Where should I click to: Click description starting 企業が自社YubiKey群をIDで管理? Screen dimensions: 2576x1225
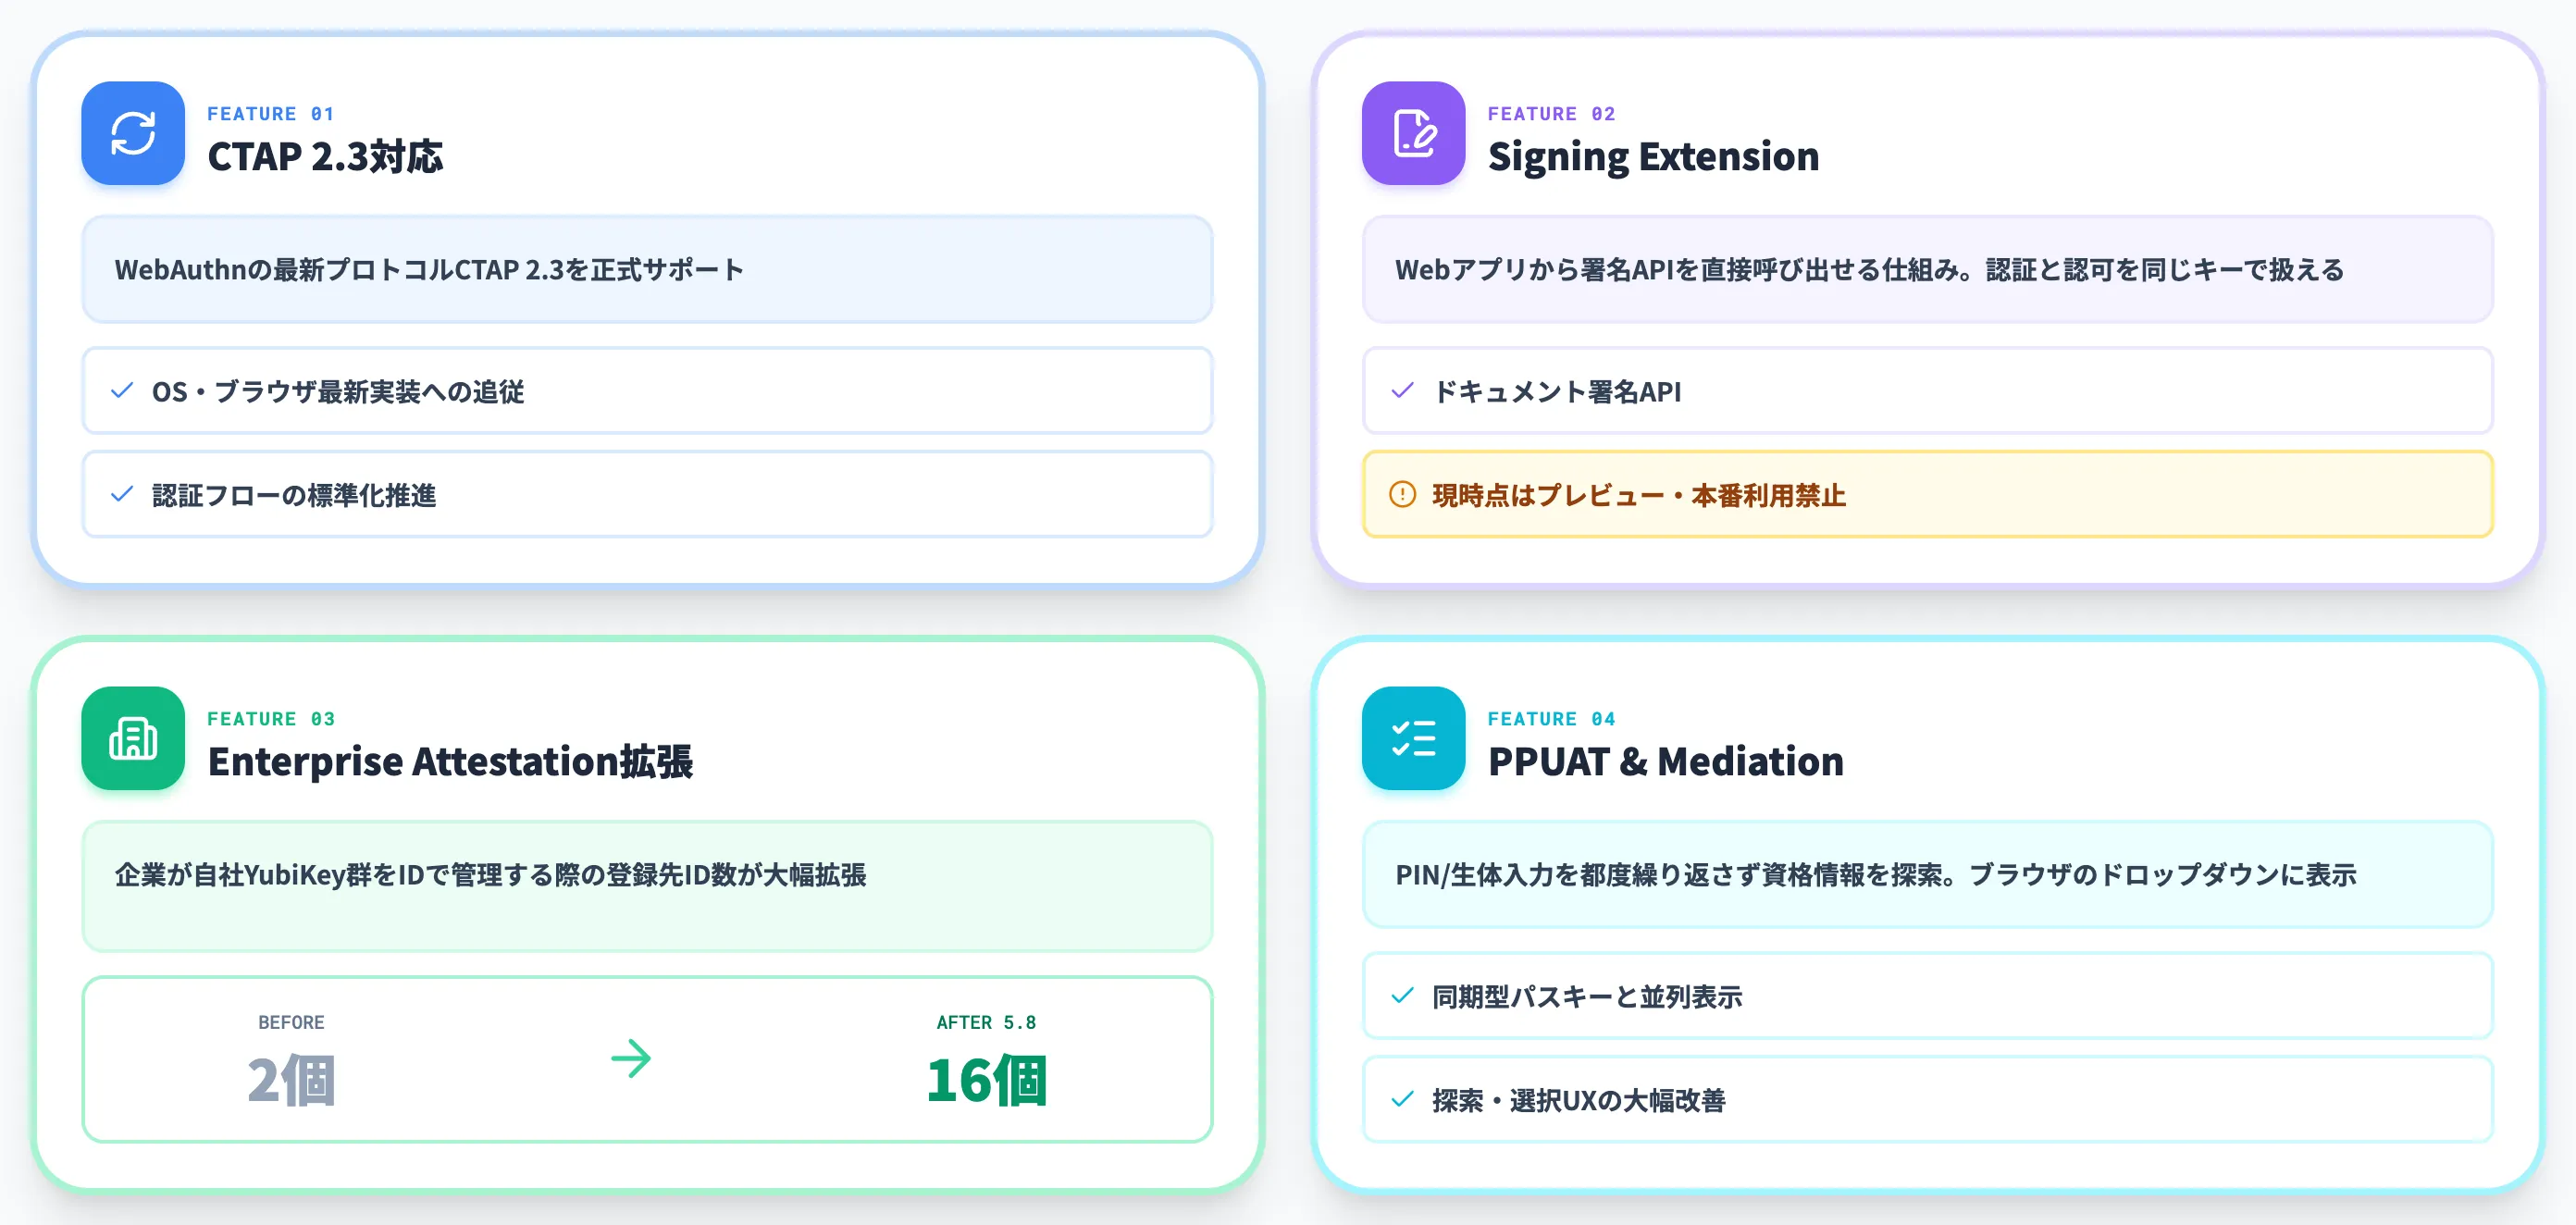[x=490, y=875]
